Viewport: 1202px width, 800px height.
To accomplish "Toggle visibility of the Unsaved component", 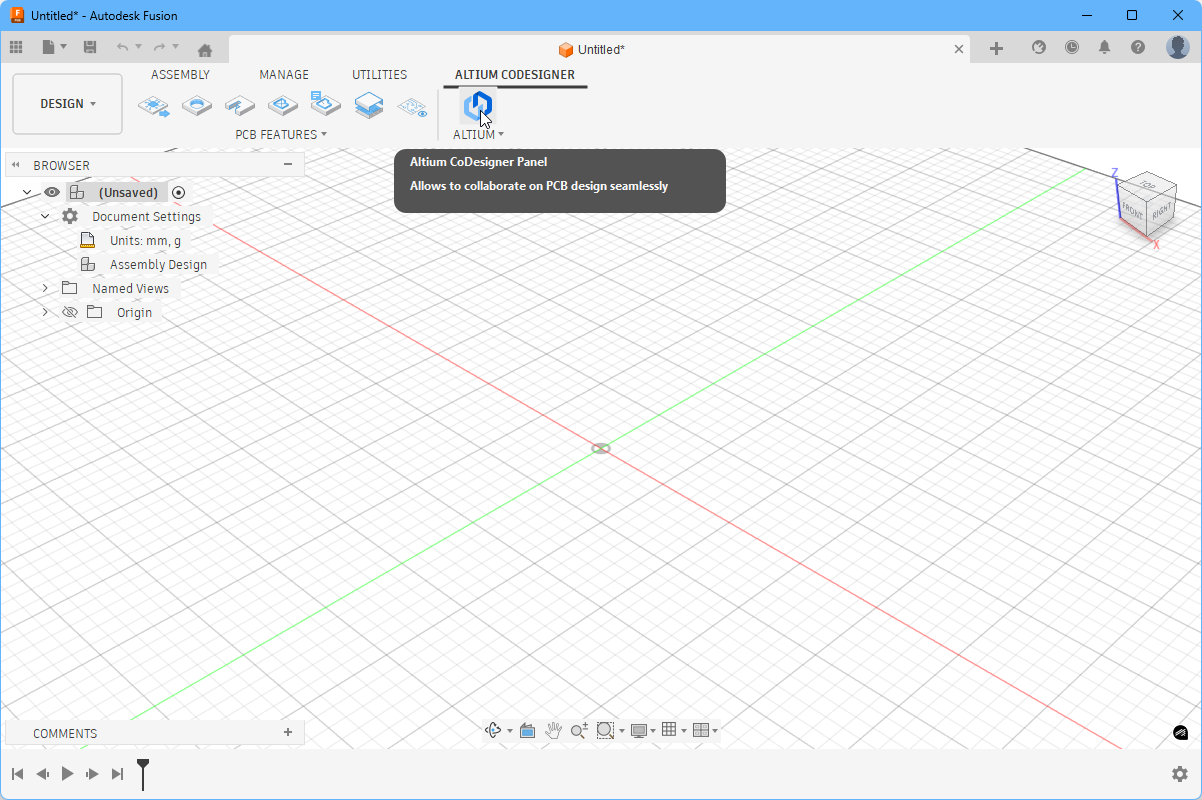I will click(51, 192).
